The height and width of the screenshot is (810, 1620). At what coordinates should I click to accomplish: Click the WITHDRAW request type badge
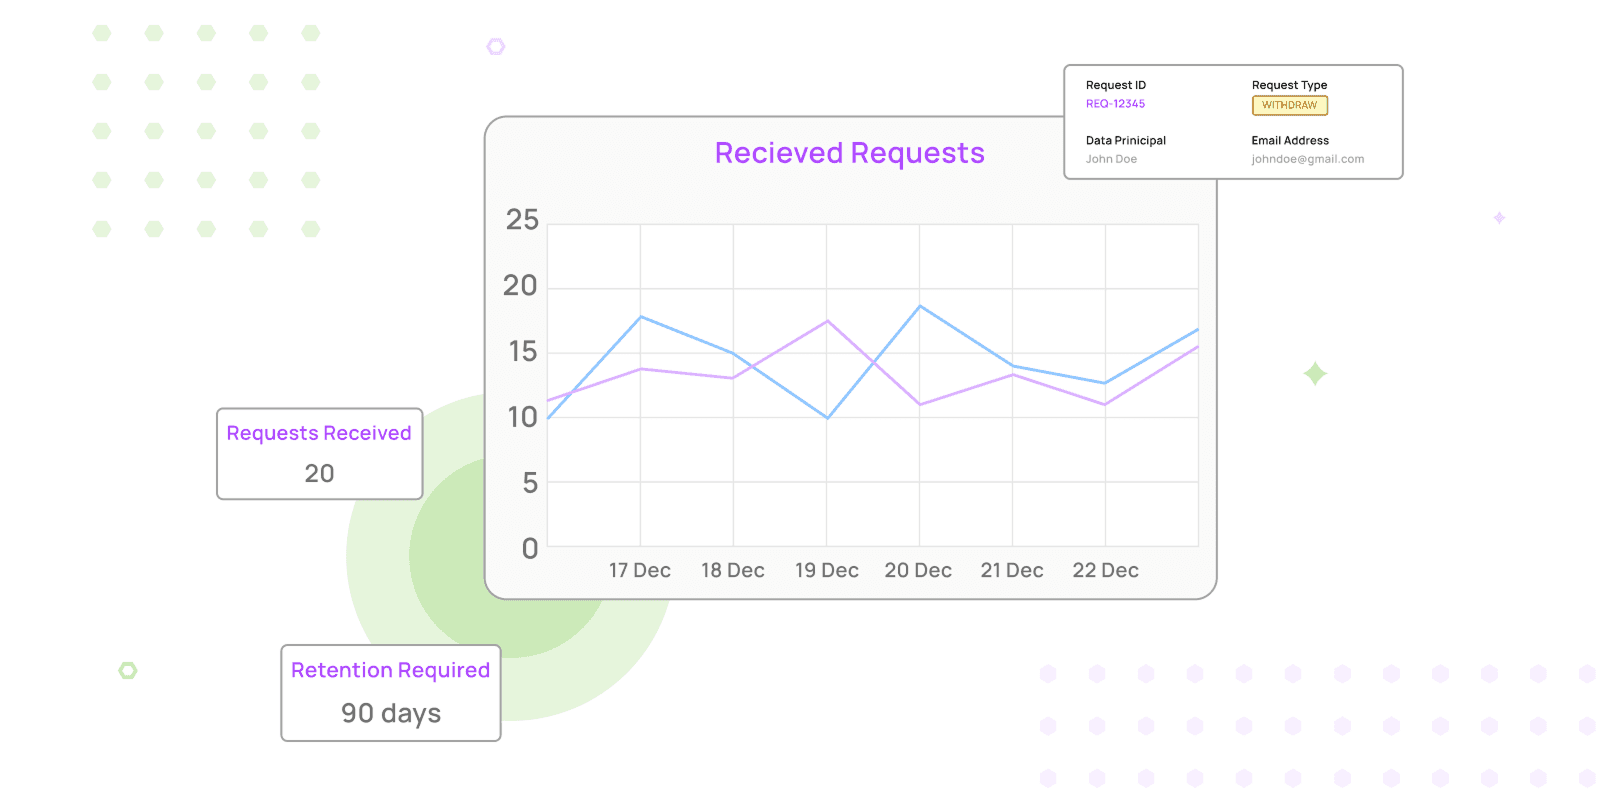[x=1289, y=105]
